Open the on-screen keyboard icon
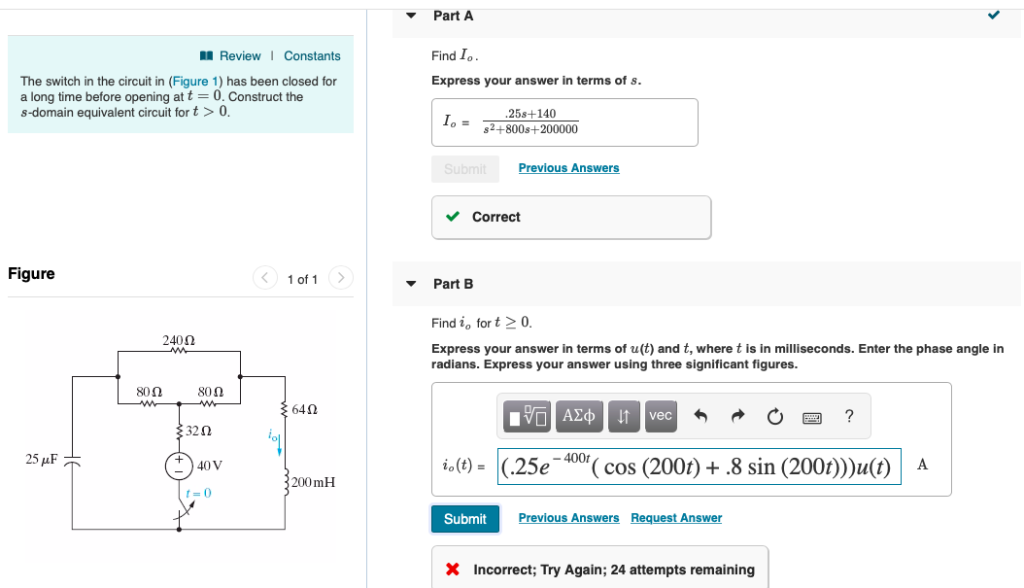 811,416
